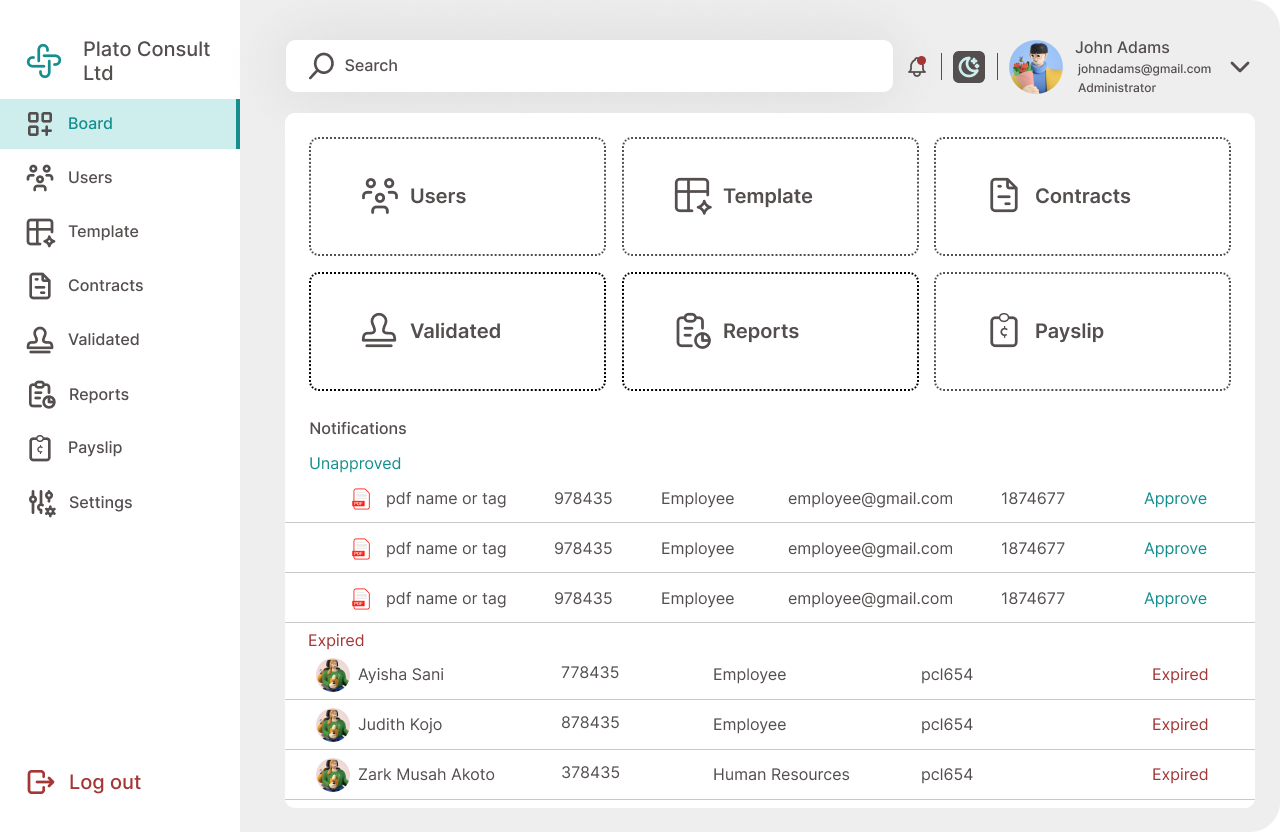Approve the third unapproved pdf row
Viewport: 1280px width, 832px height.
(x=1175, y=599)
